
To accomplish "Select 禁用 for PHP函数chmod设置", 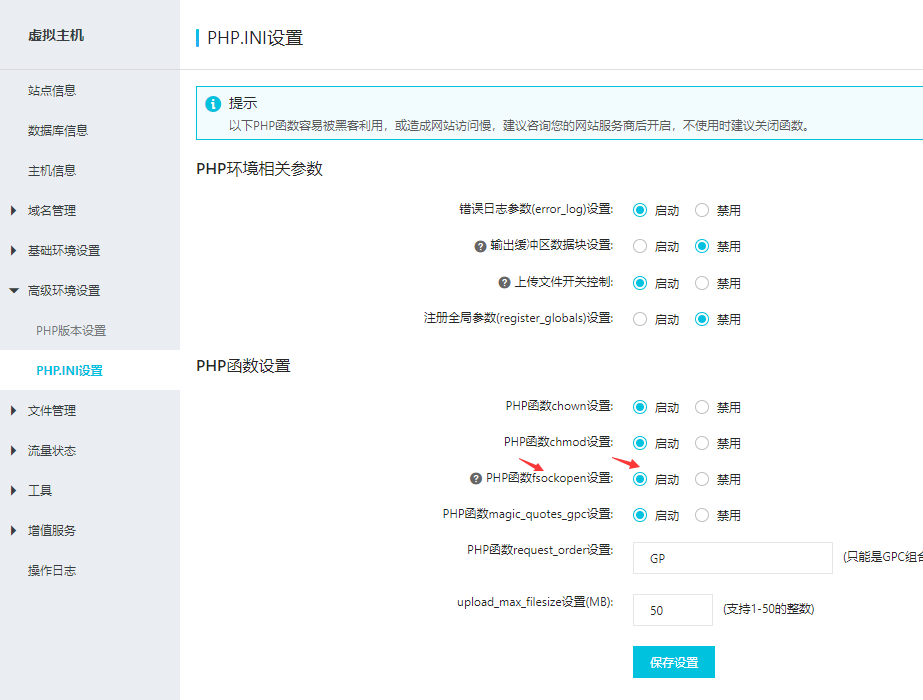I will tap(702, 443).
